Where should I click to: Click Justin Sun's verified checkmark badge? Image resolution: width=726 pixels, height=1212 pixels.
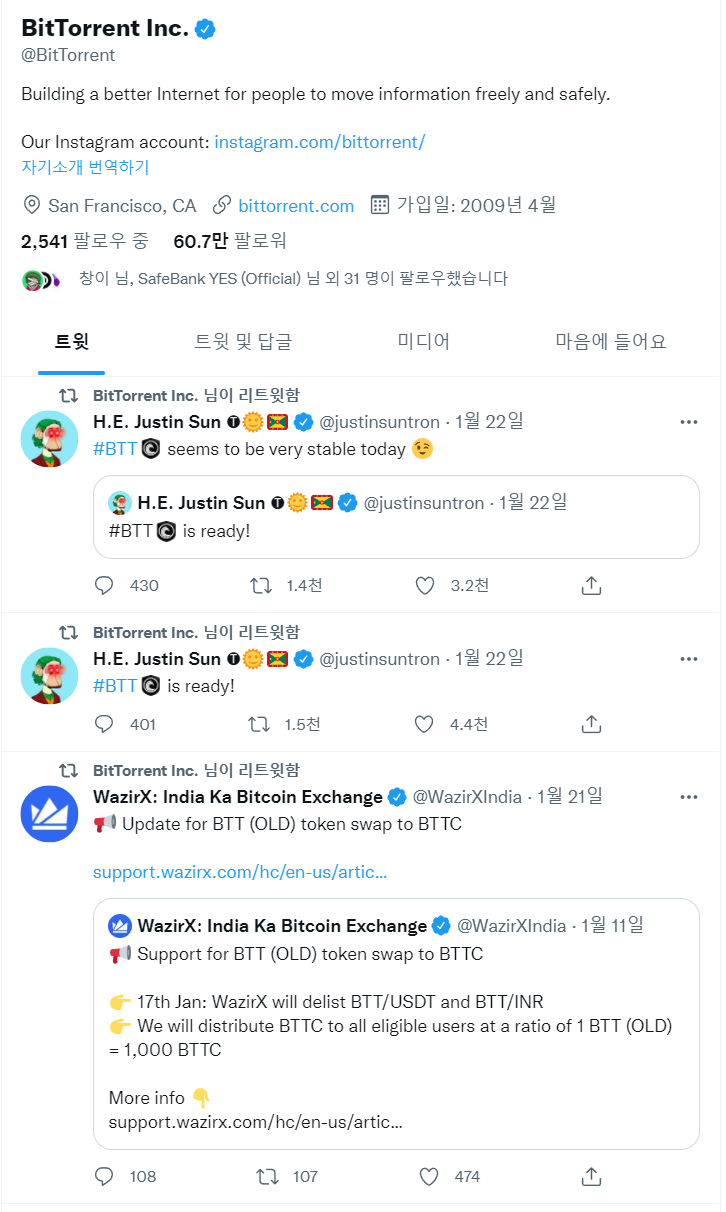(303, 421)
